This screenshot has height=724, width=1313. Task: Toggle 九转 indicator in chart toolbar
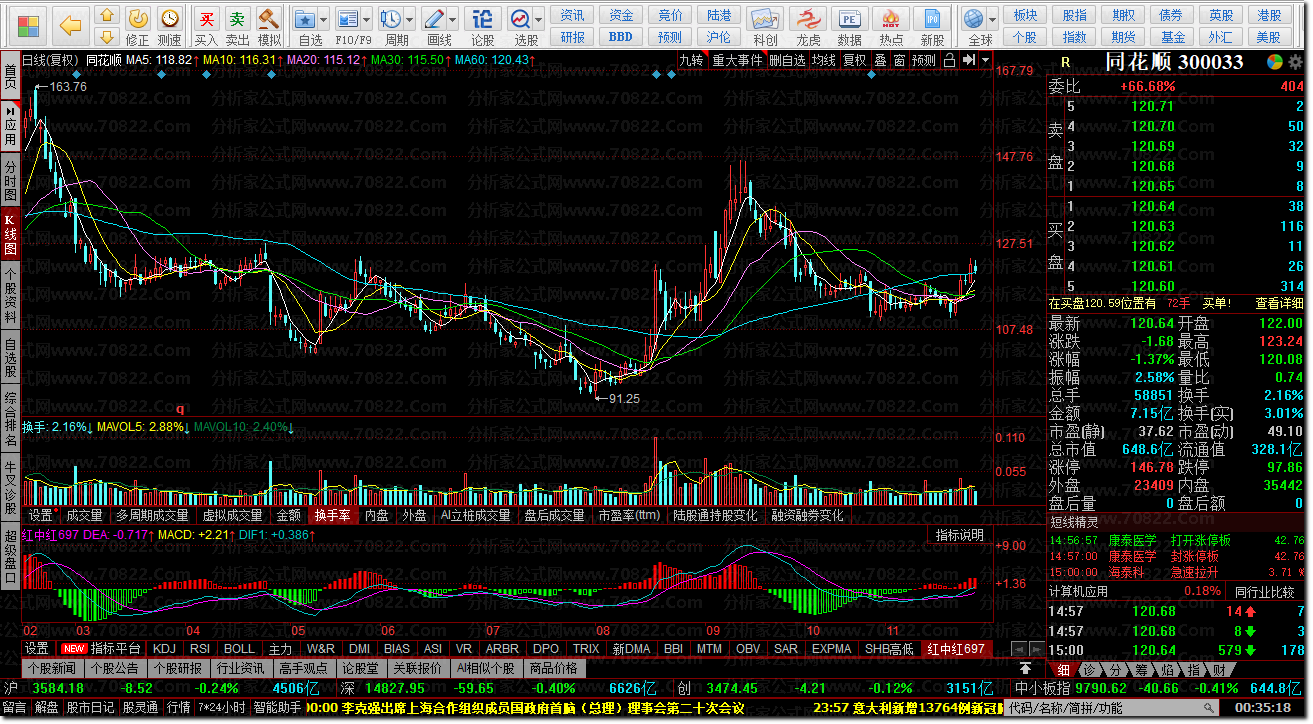coord(691,60)
